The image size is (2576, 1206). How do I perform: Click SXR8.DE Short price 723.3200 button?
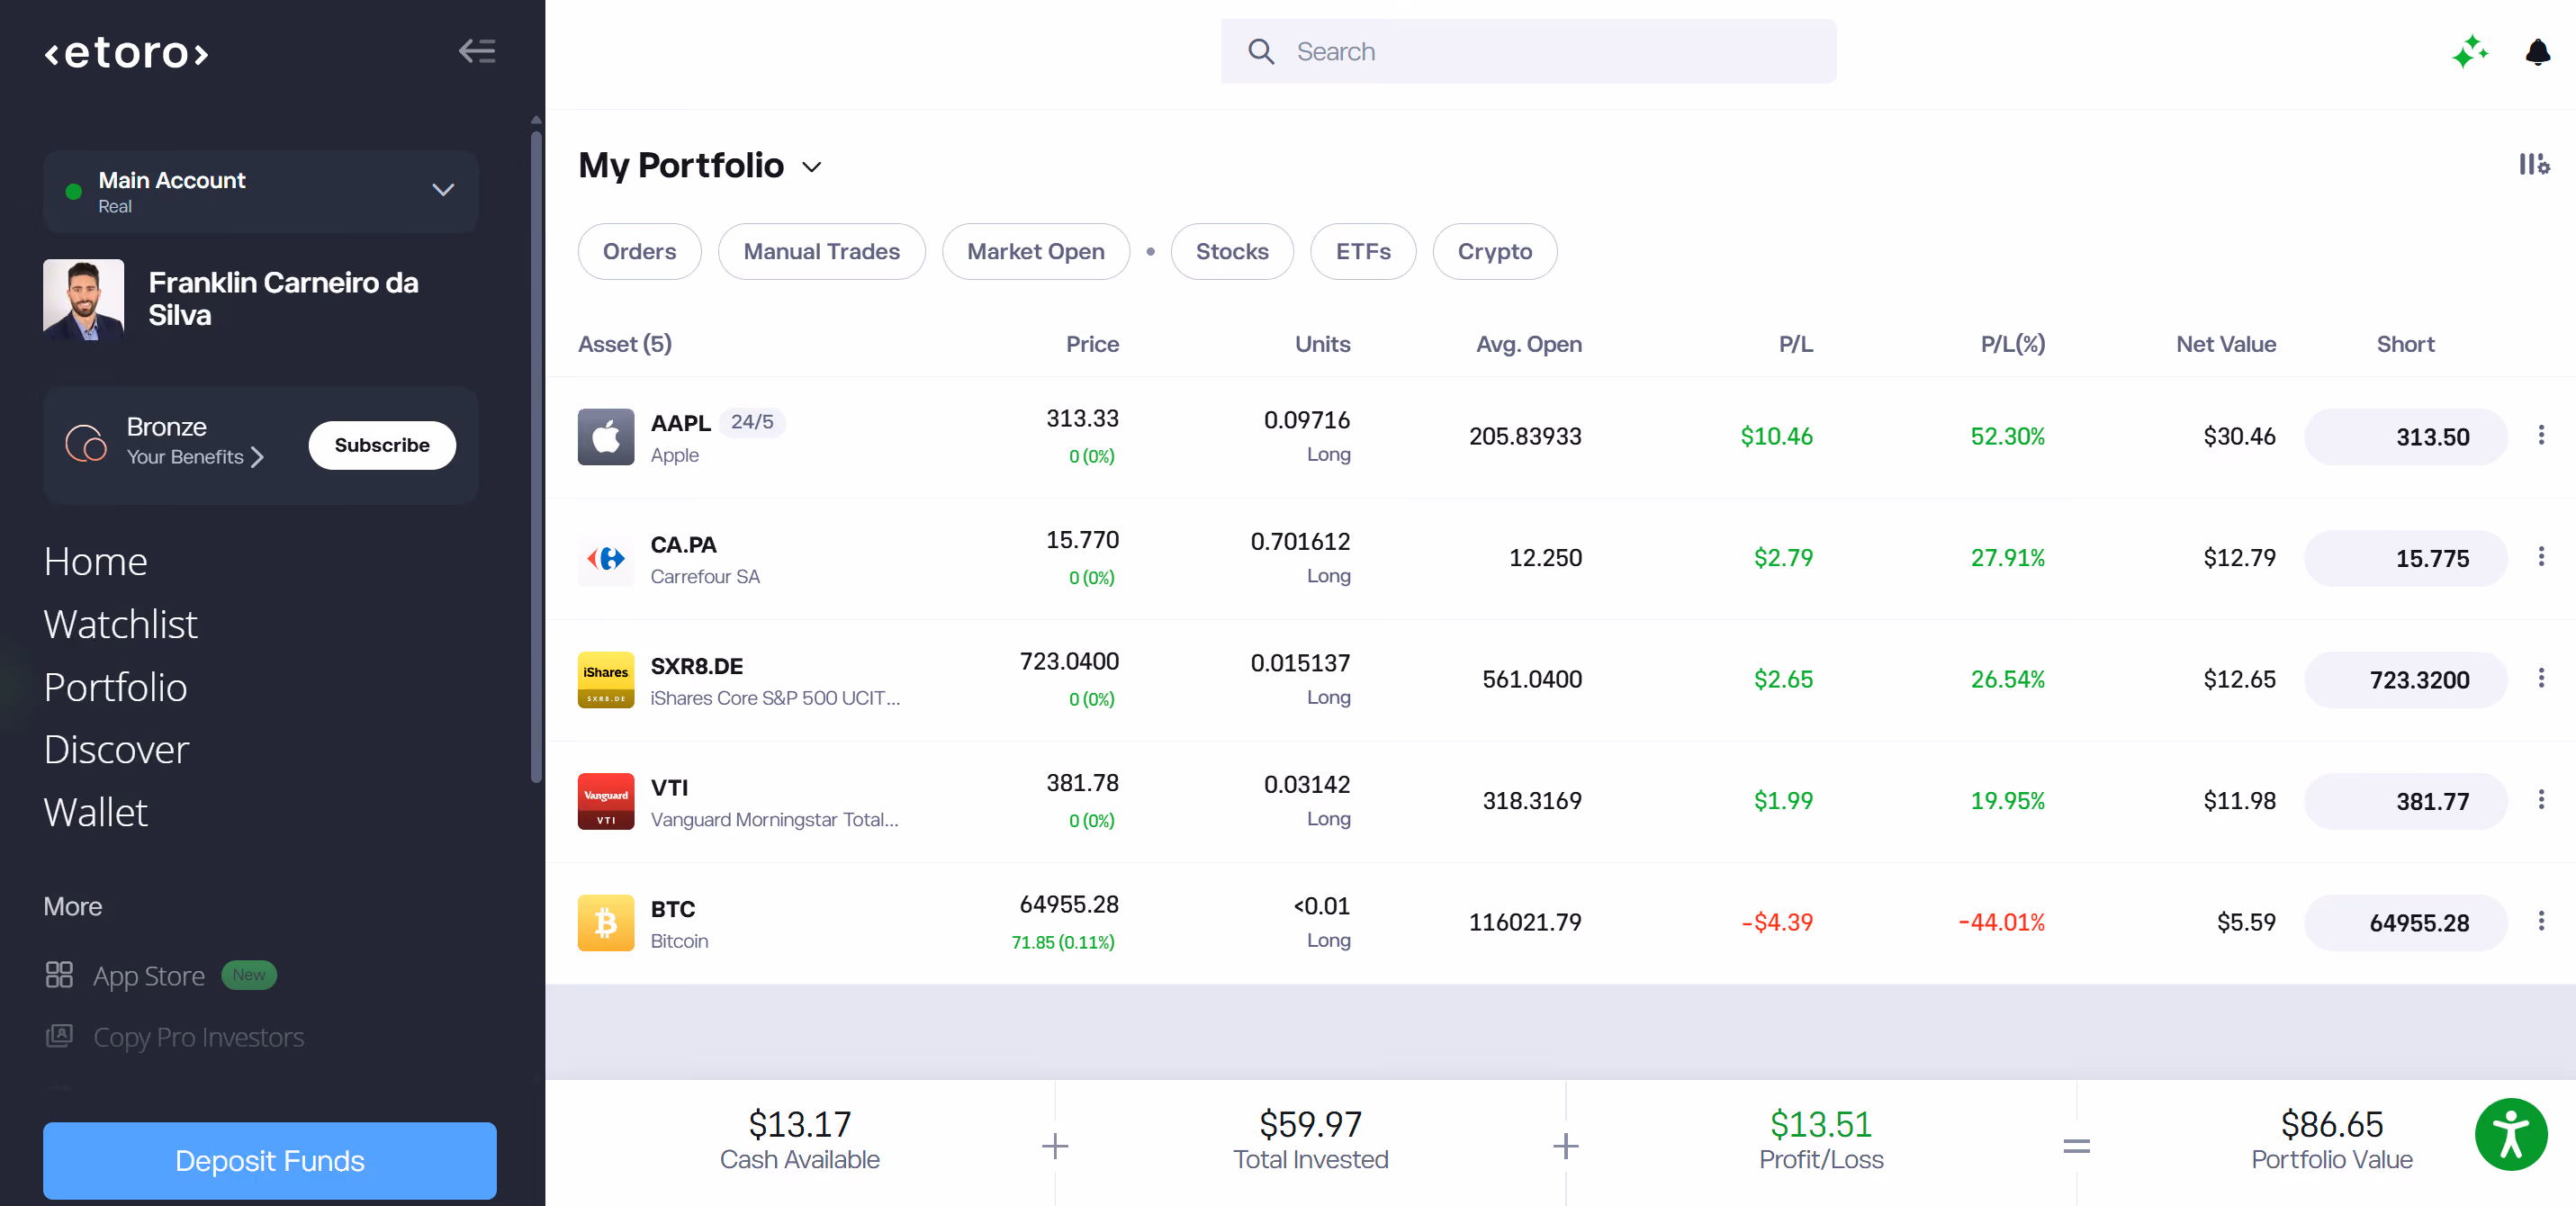click(x=2405, y=680)
